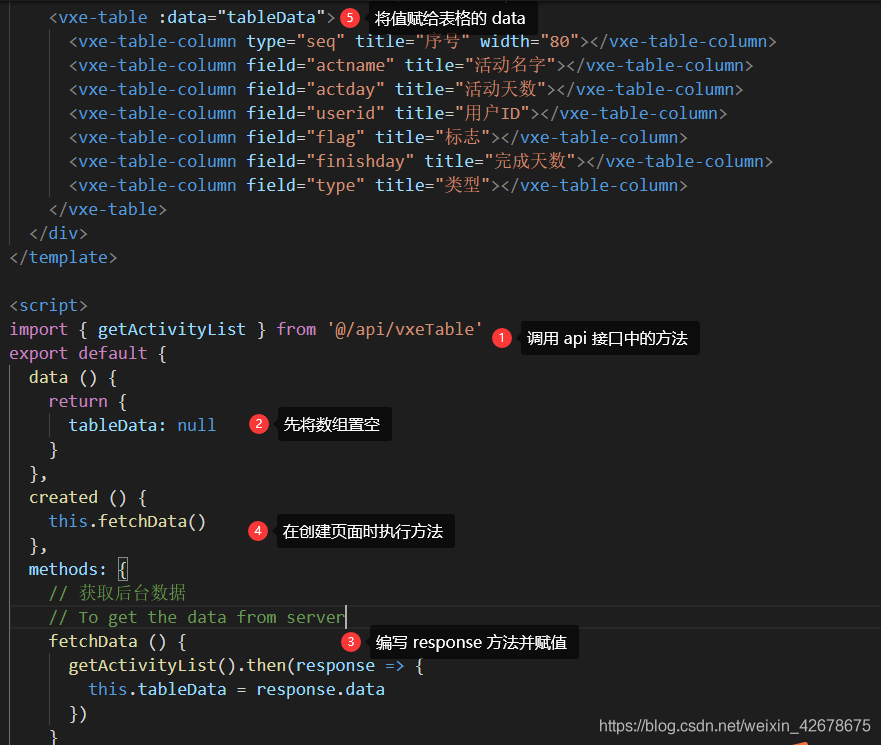Click the column line with field="actname"
This screenshot has height=745, width=881.
tap(411, 65)
